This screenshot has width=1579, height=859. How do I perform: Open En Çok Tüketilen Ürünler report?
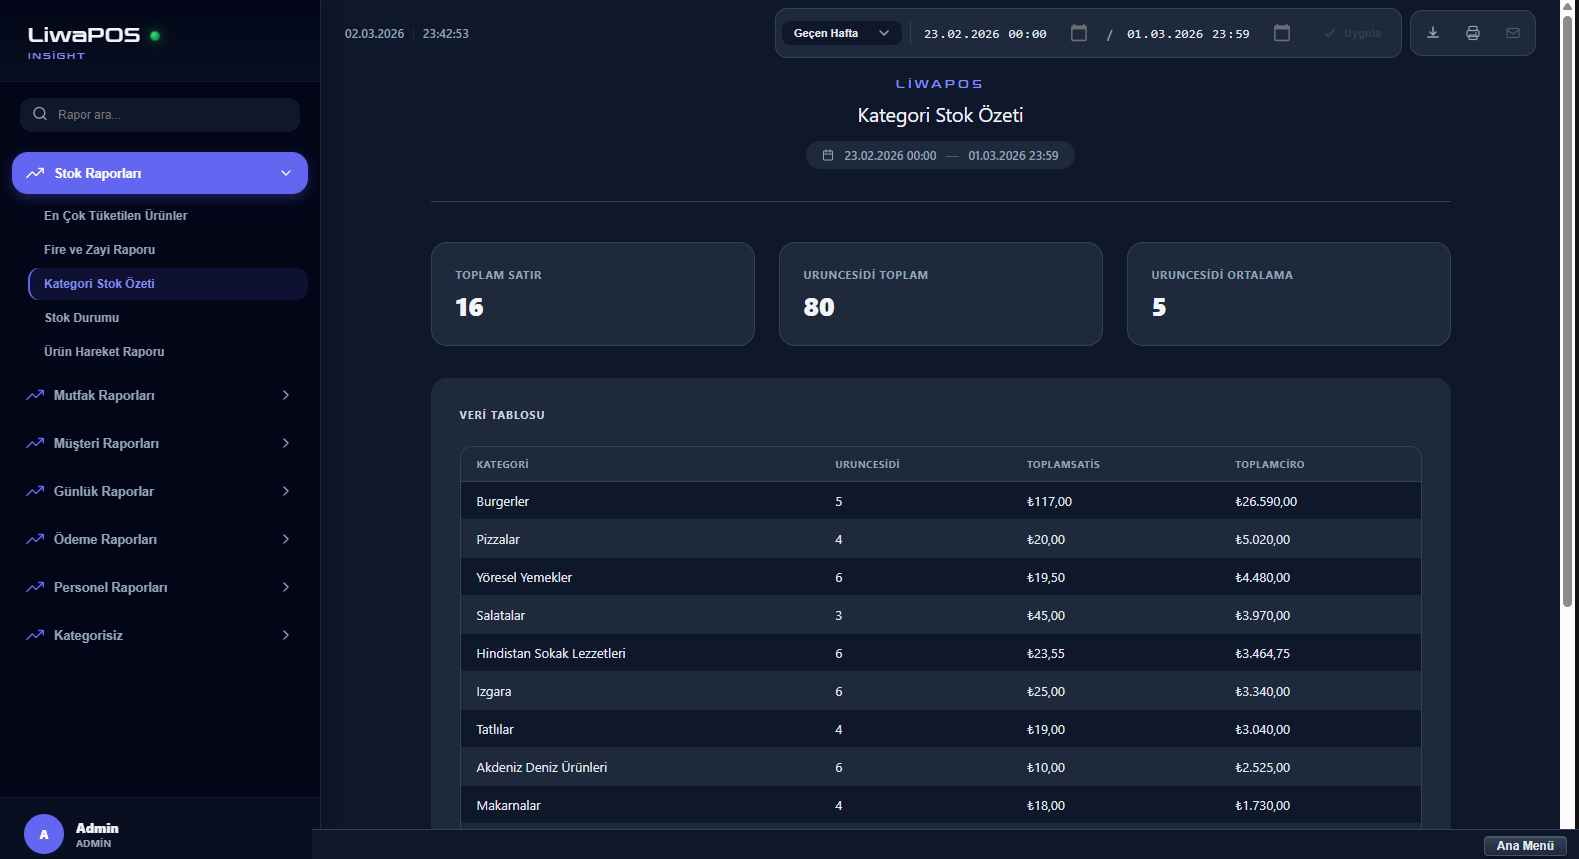115,216
